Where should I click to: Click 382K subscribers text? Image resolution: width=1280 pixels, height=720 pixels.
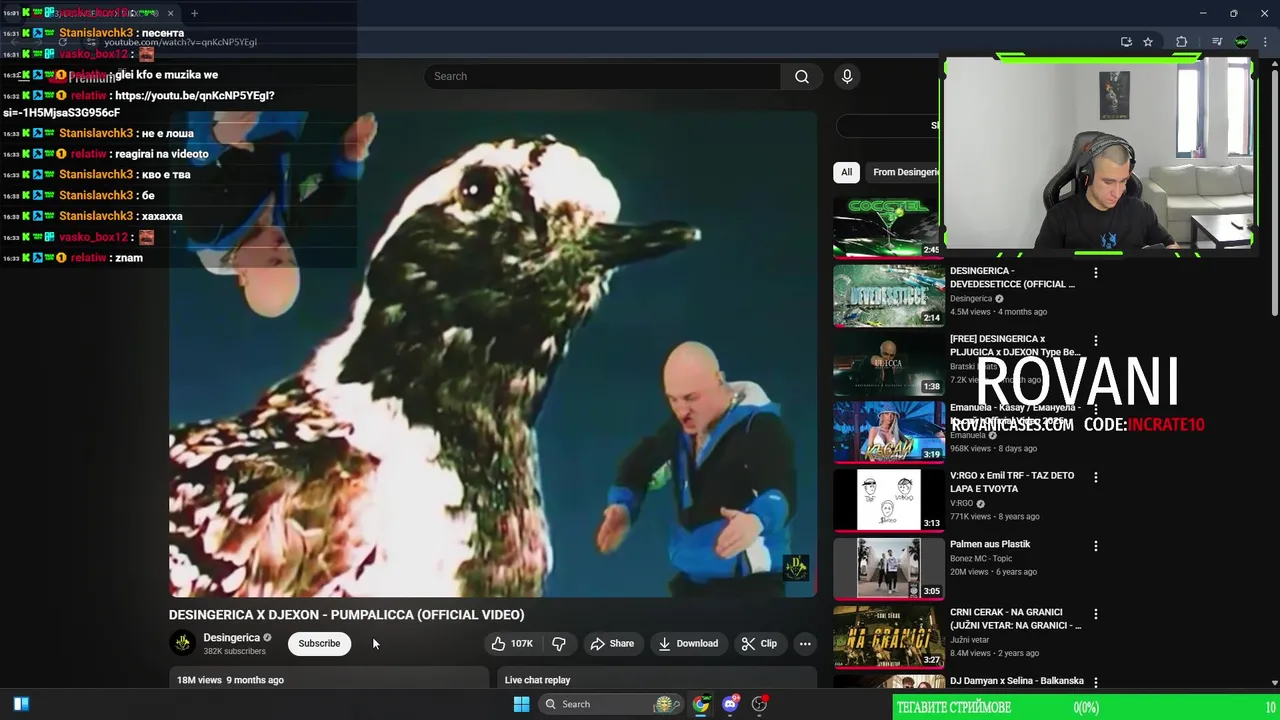click(234, 651)
